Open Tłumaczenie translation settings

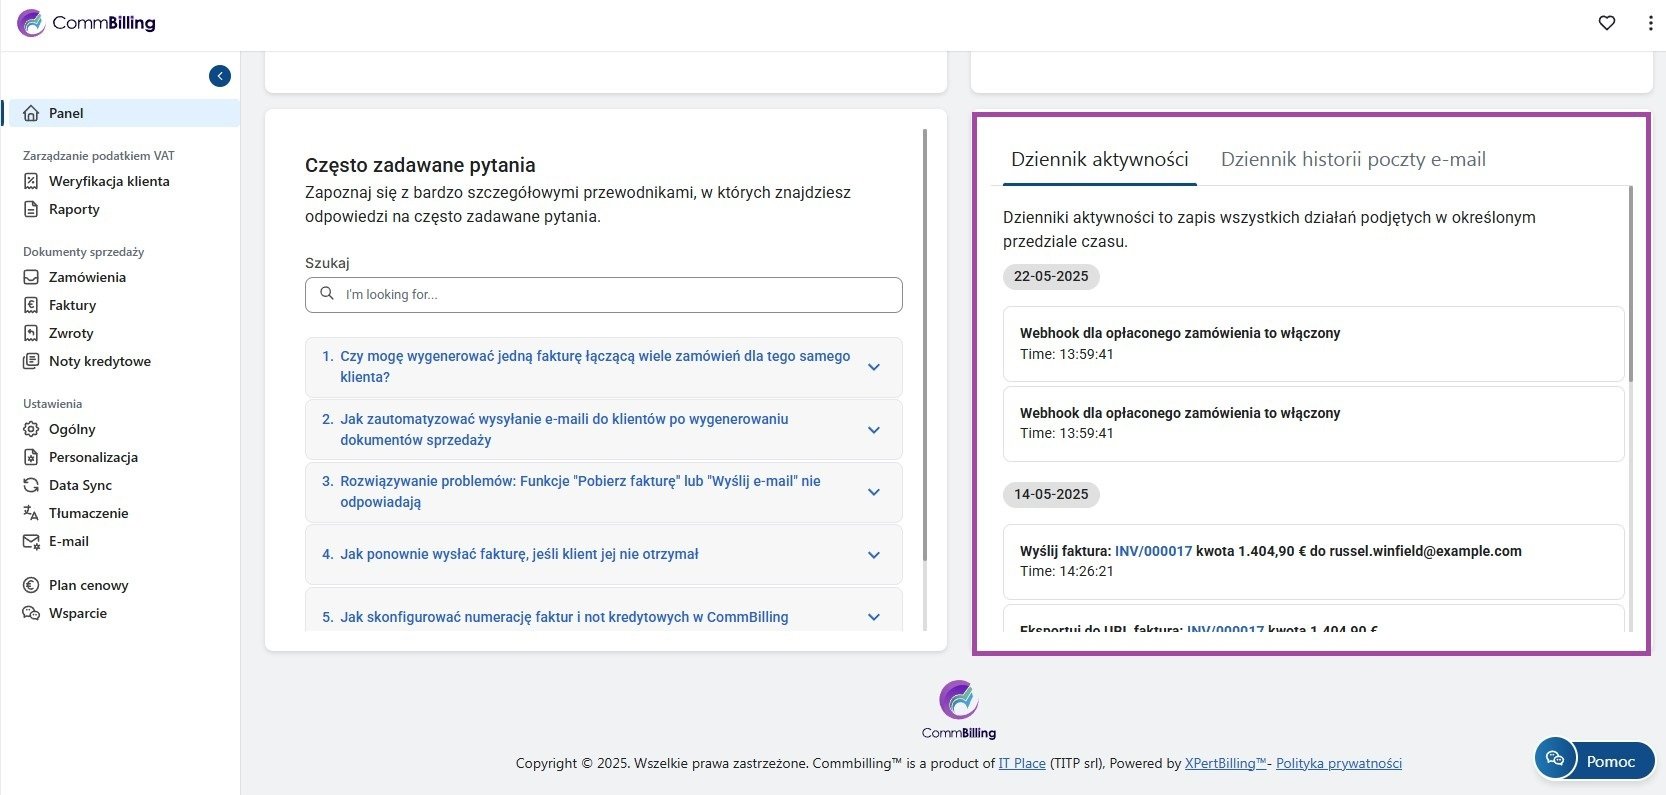coord(88,513)
